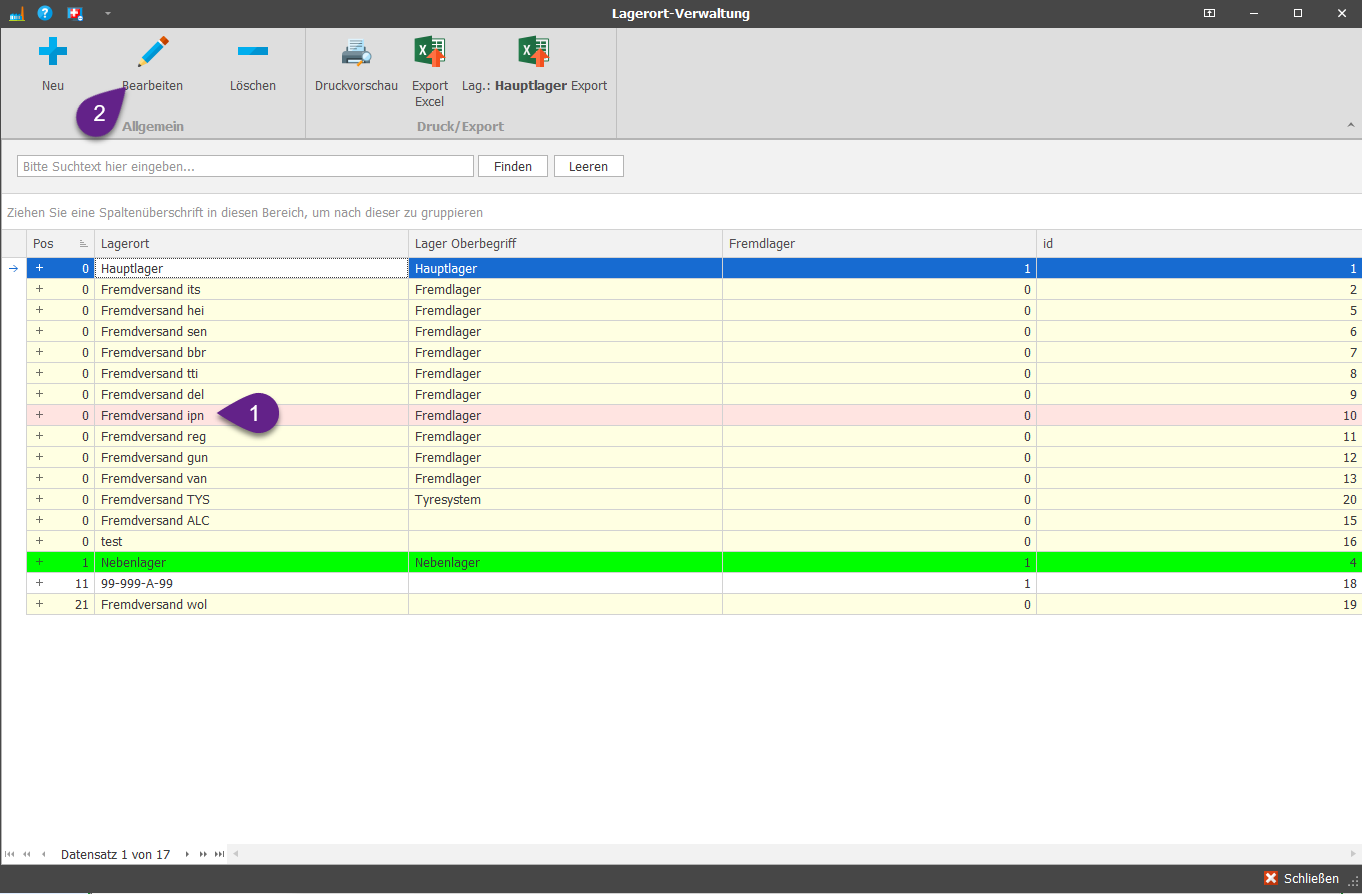Click the 99-999-A-99 Lagerort cell
This screenshot has height=894, width=1362.
251,583
